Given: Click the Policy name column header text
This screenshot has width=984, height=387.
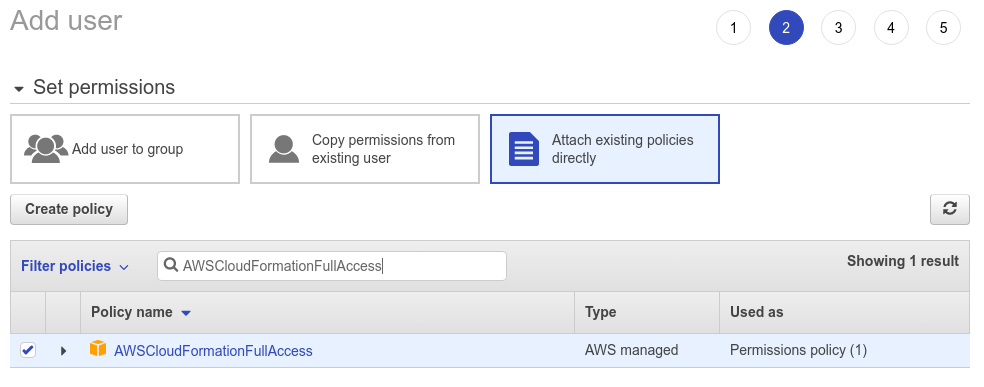Looking at the screenshot, I should pyautogui.click(x=132, y=312).
